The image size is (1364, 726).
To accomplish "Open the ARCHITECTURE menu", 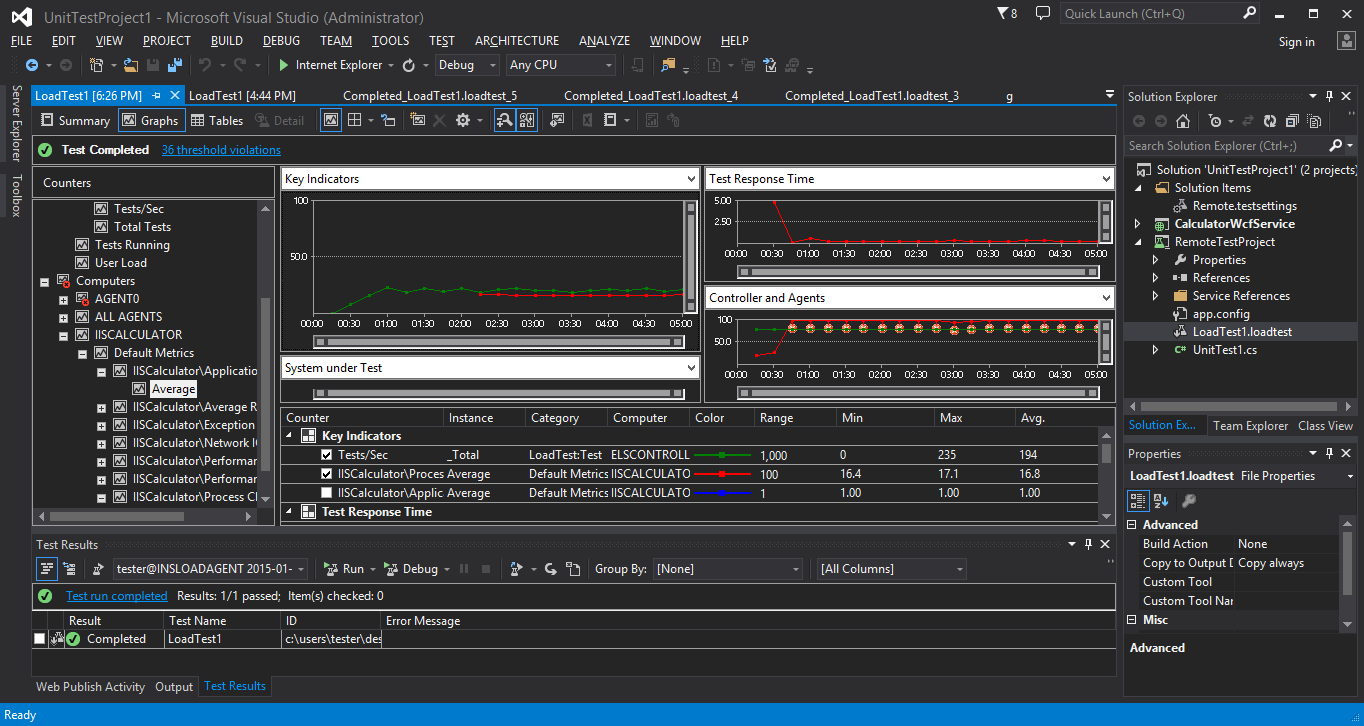I will click(x=517, y=41).
